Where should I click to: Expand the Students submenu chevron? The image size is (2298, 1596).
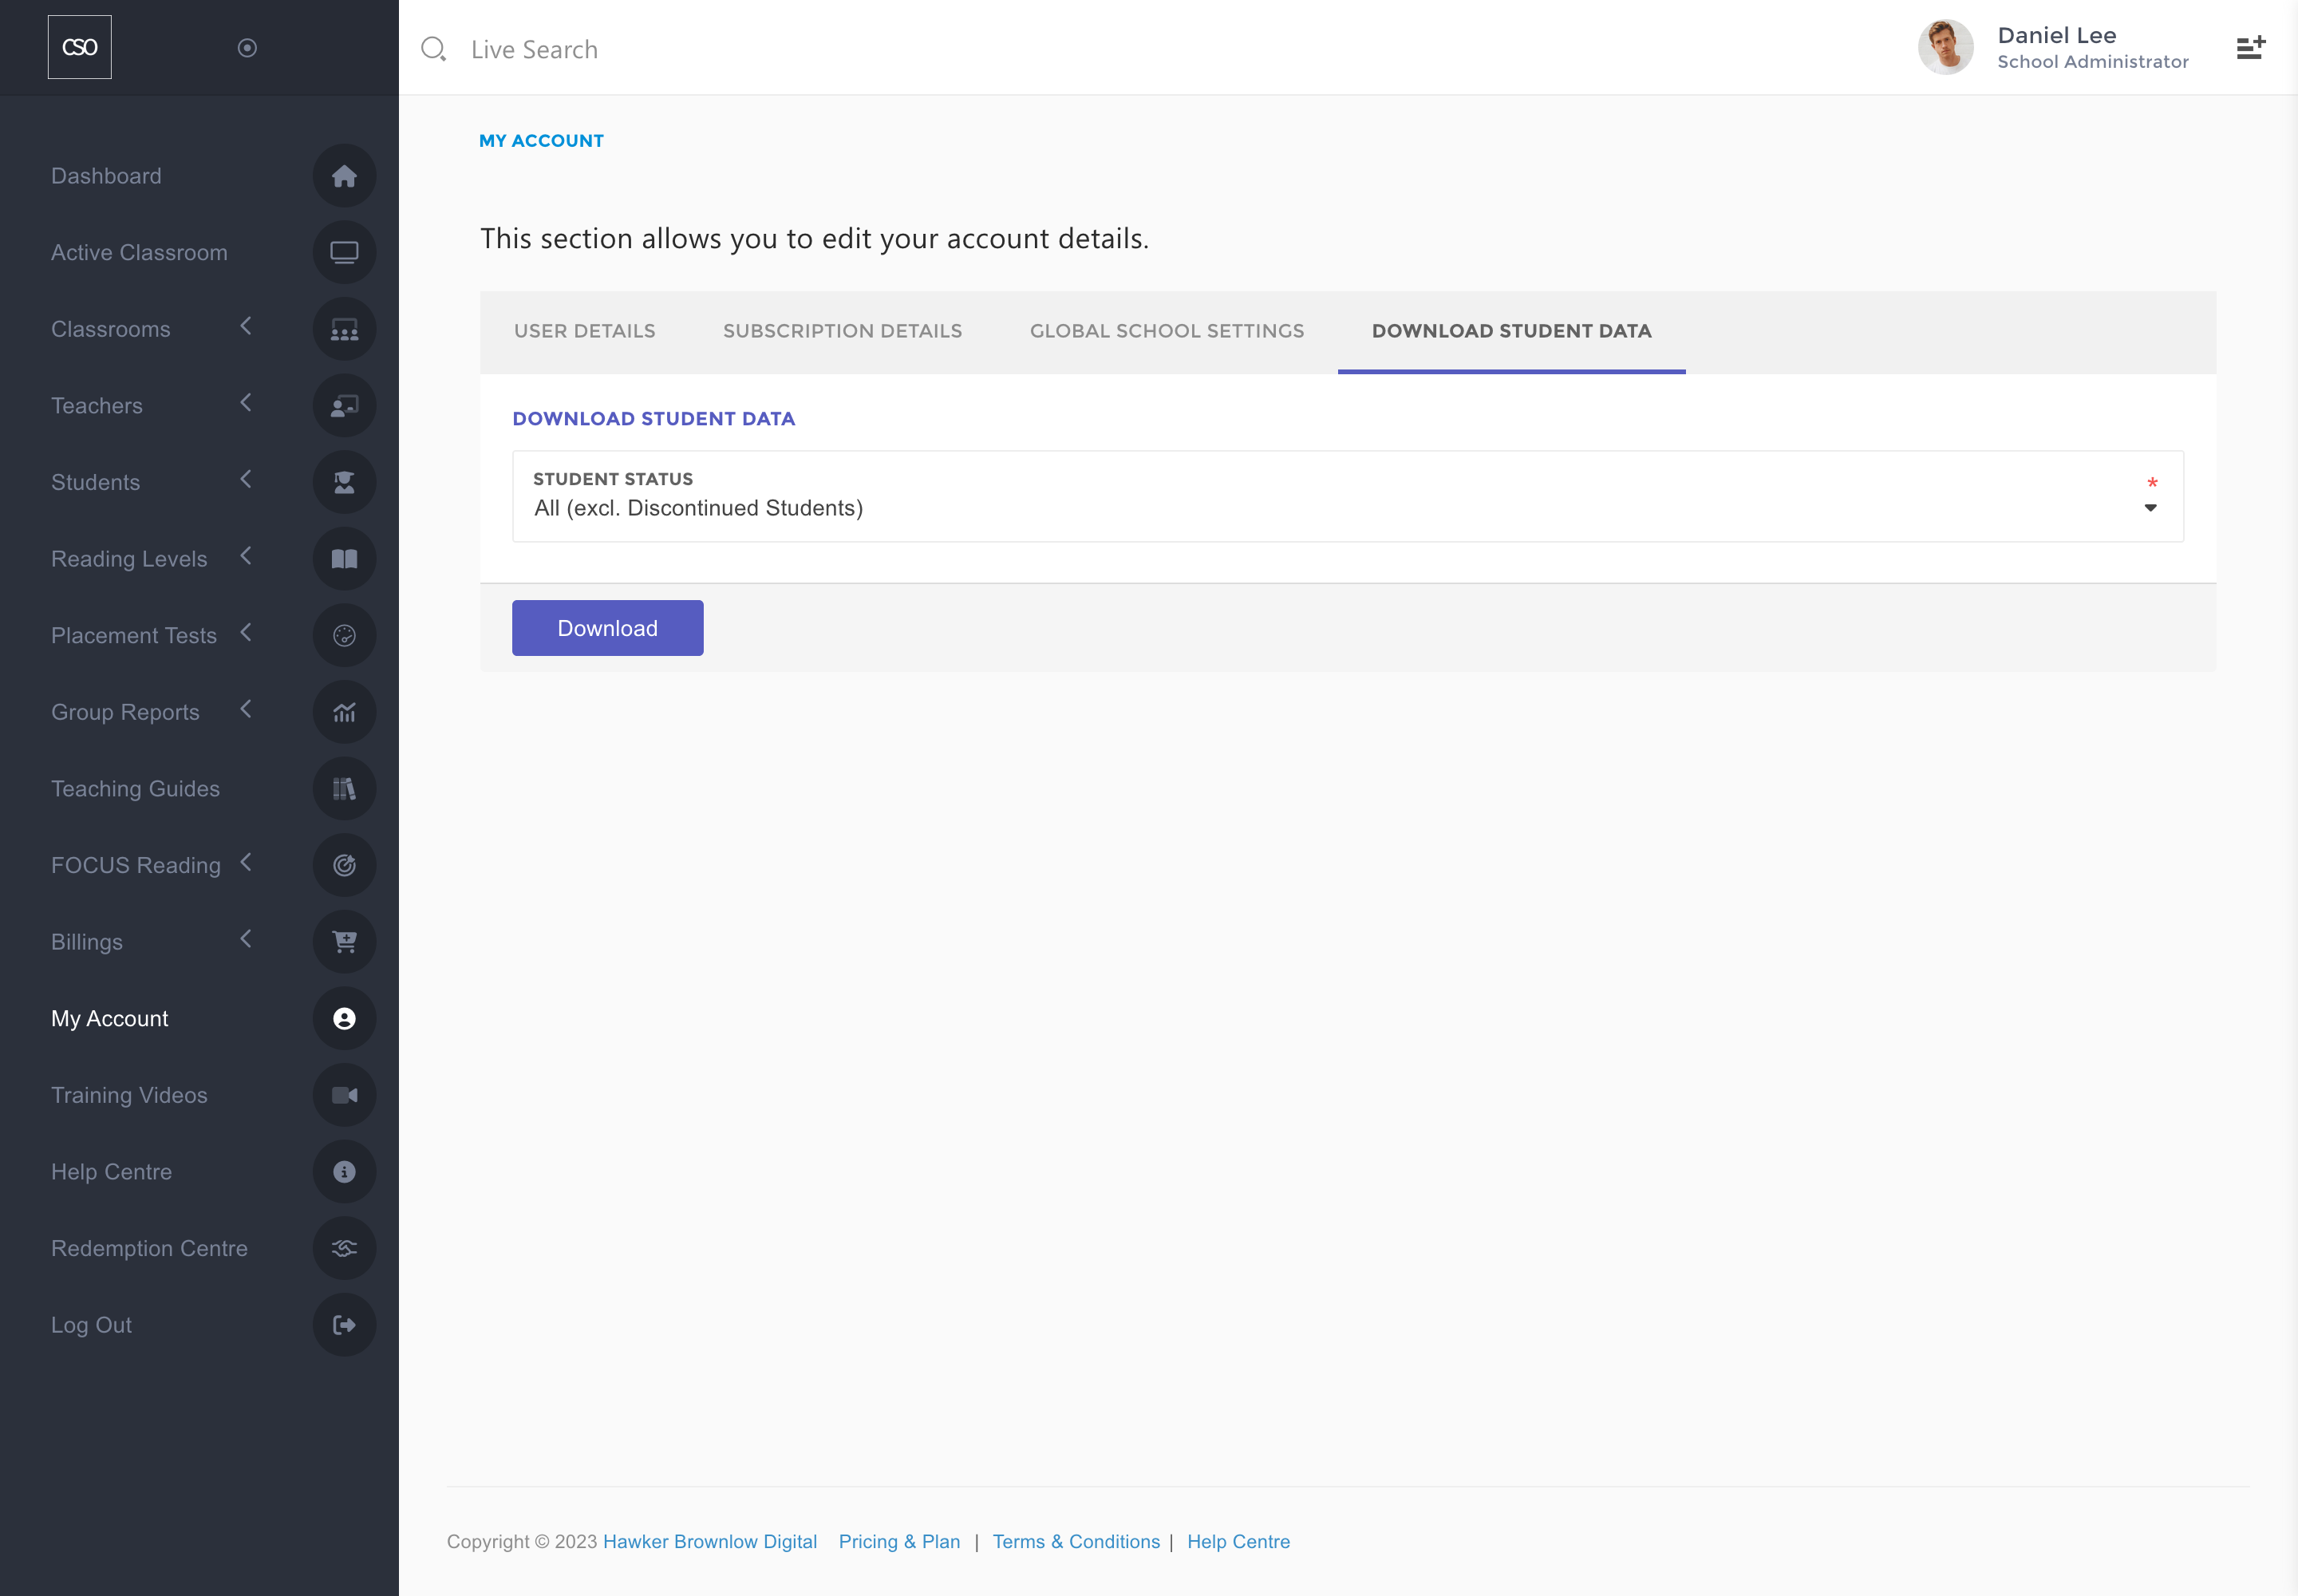(x=246, y=480)
